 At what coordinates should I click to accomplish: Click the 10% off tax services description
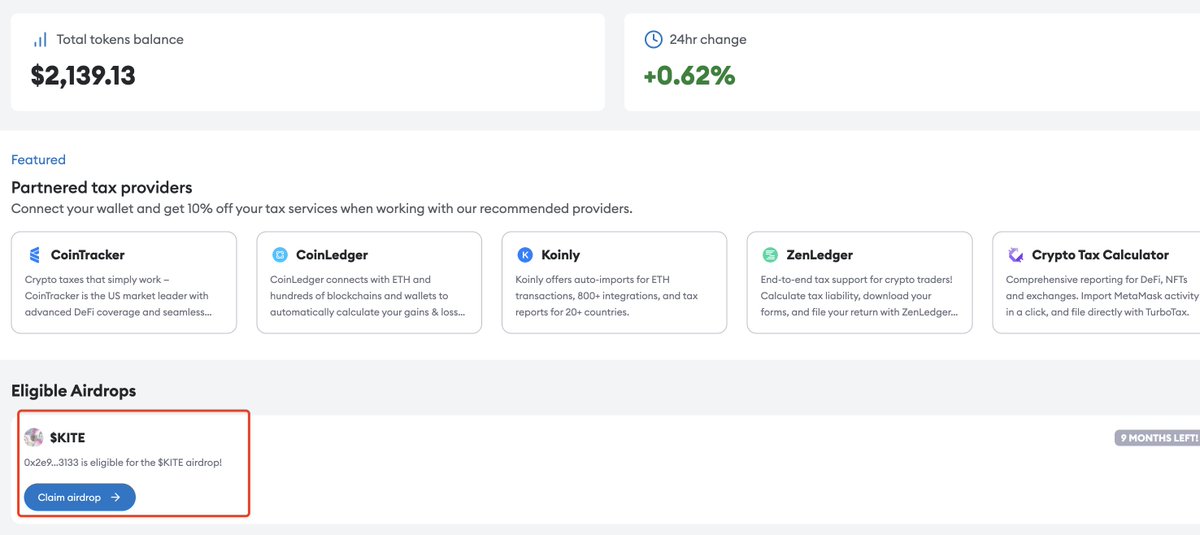[322, 209]
